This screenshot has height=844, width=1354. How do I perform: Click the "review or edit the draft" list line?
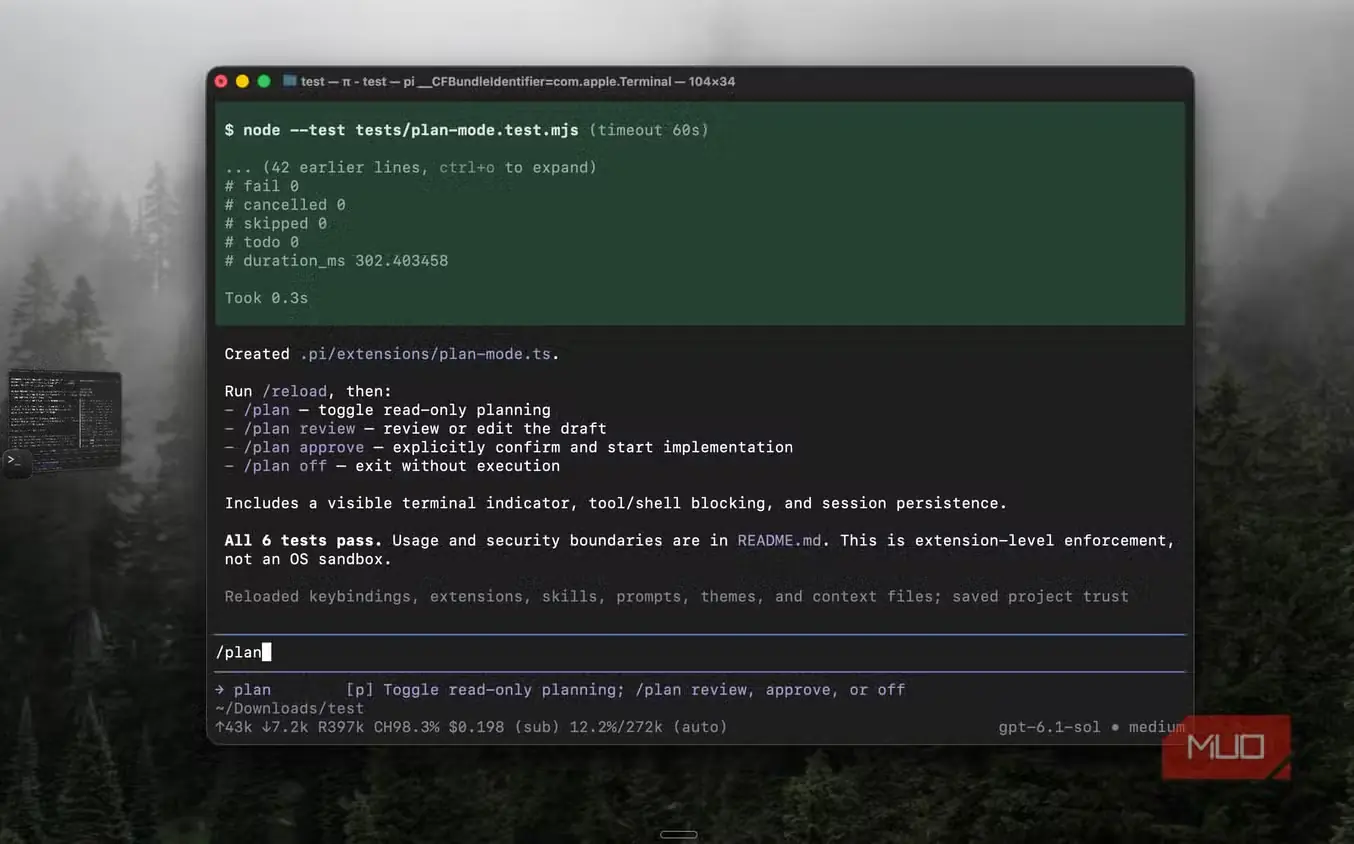(416, 428)
